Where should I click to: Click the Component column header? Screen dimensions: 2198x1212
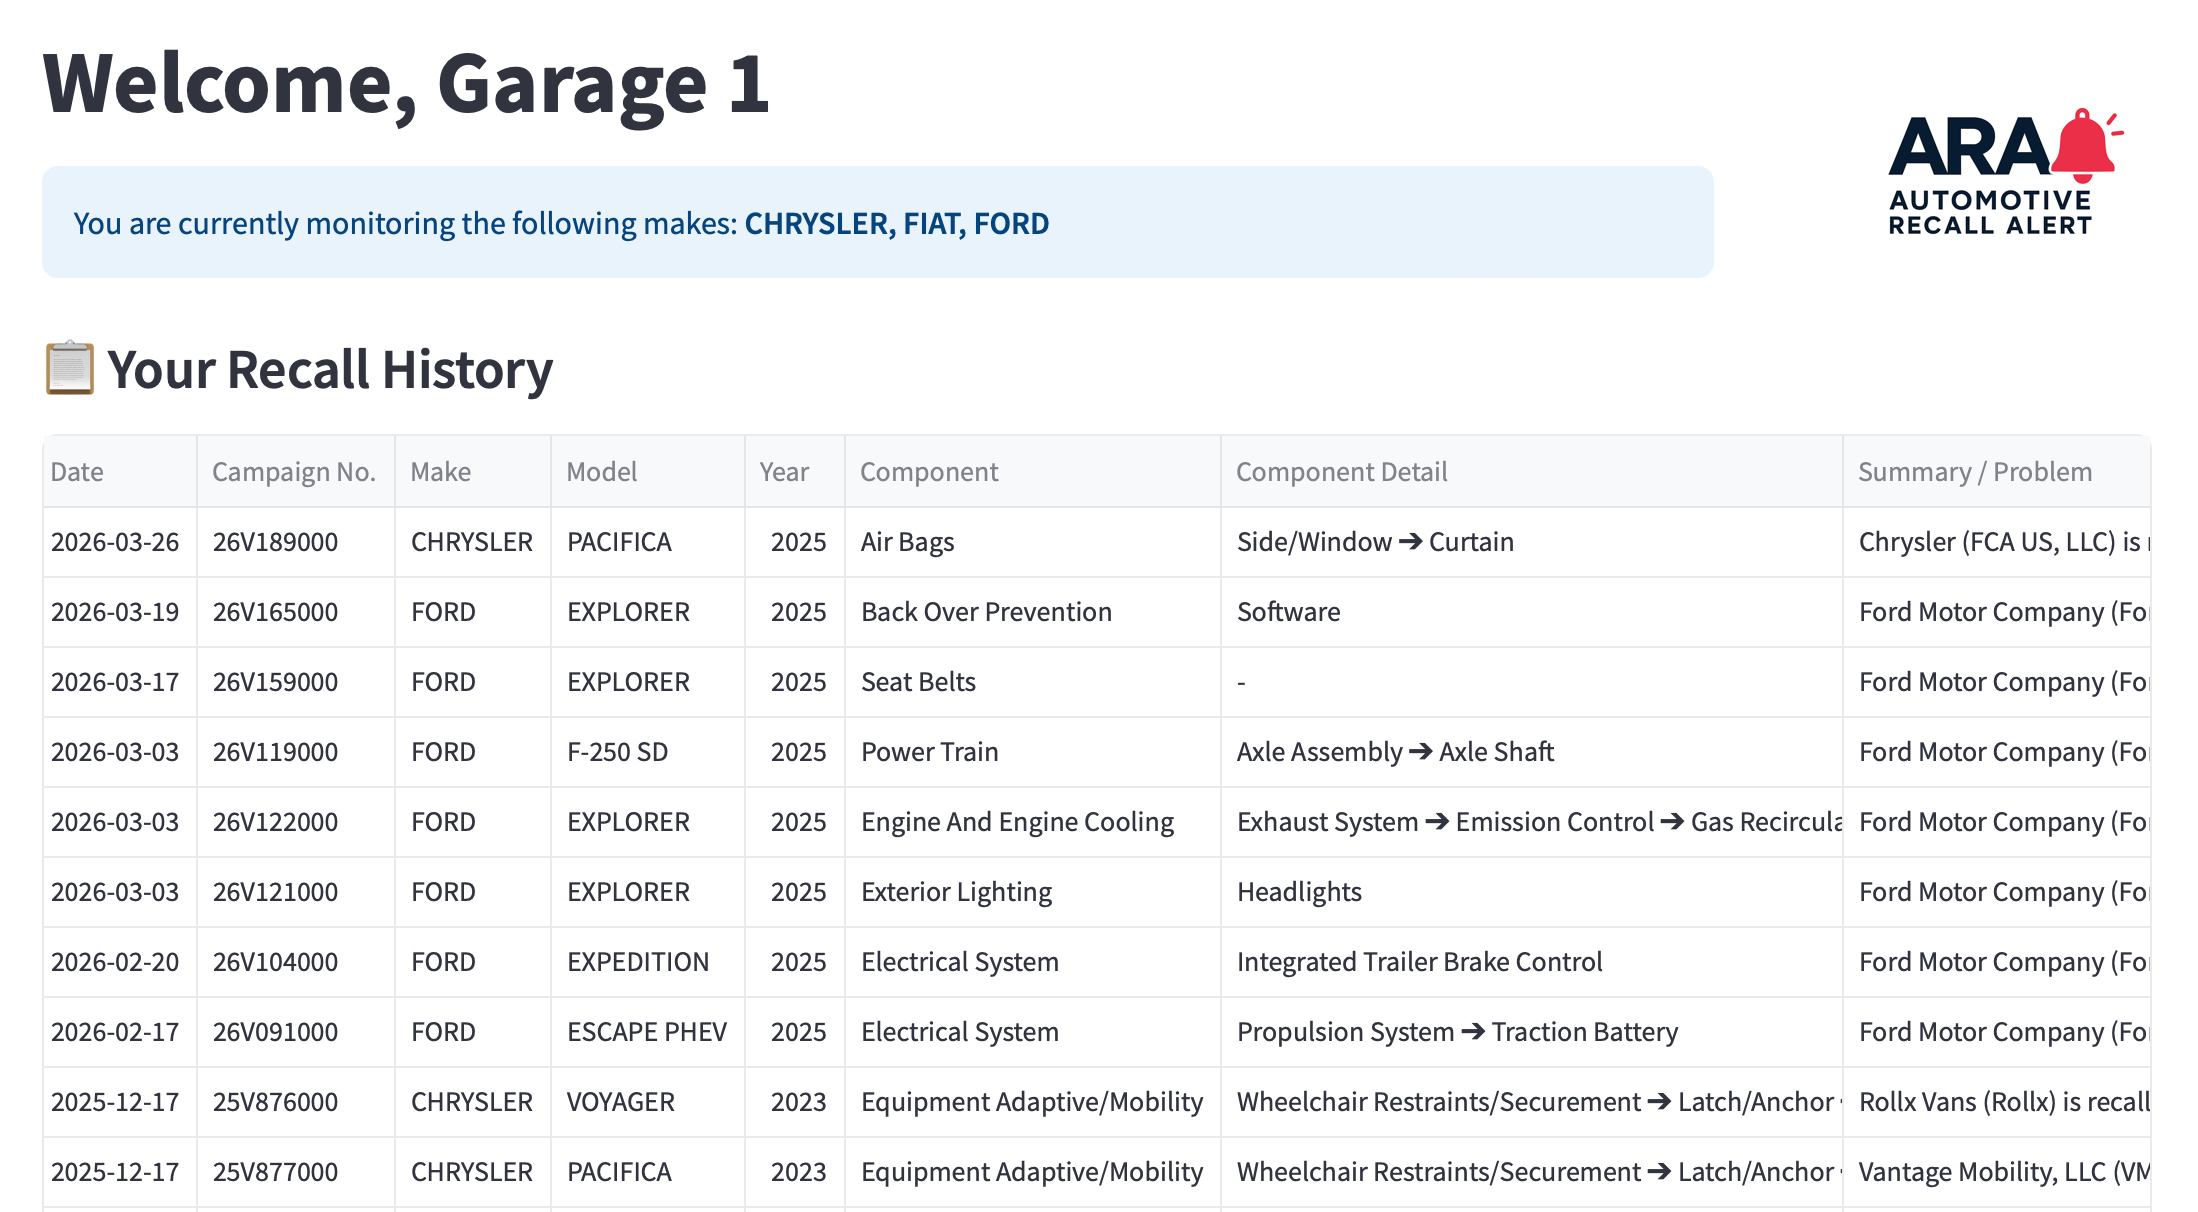tap(1033, 472)
